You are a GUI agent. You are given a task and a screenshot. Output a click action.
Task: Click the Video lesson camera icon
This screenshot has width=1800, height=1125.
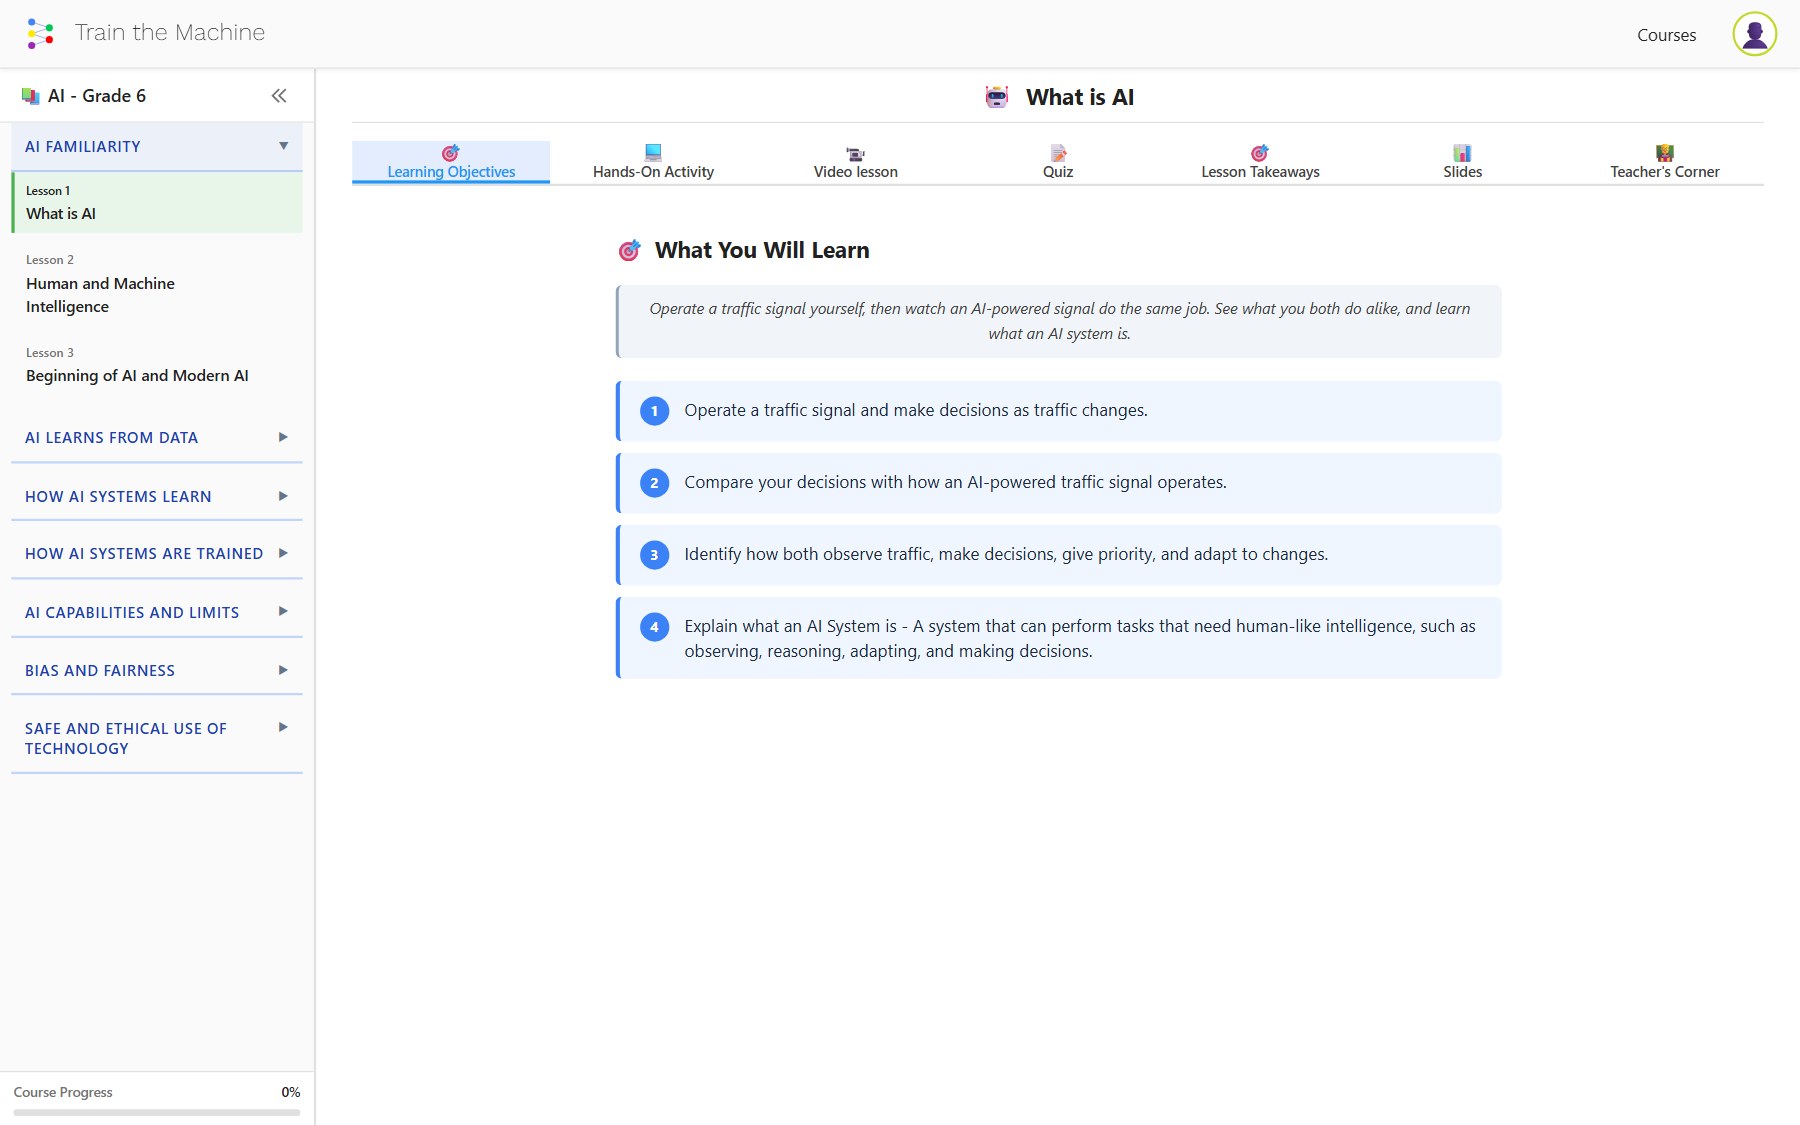point(856,153)
